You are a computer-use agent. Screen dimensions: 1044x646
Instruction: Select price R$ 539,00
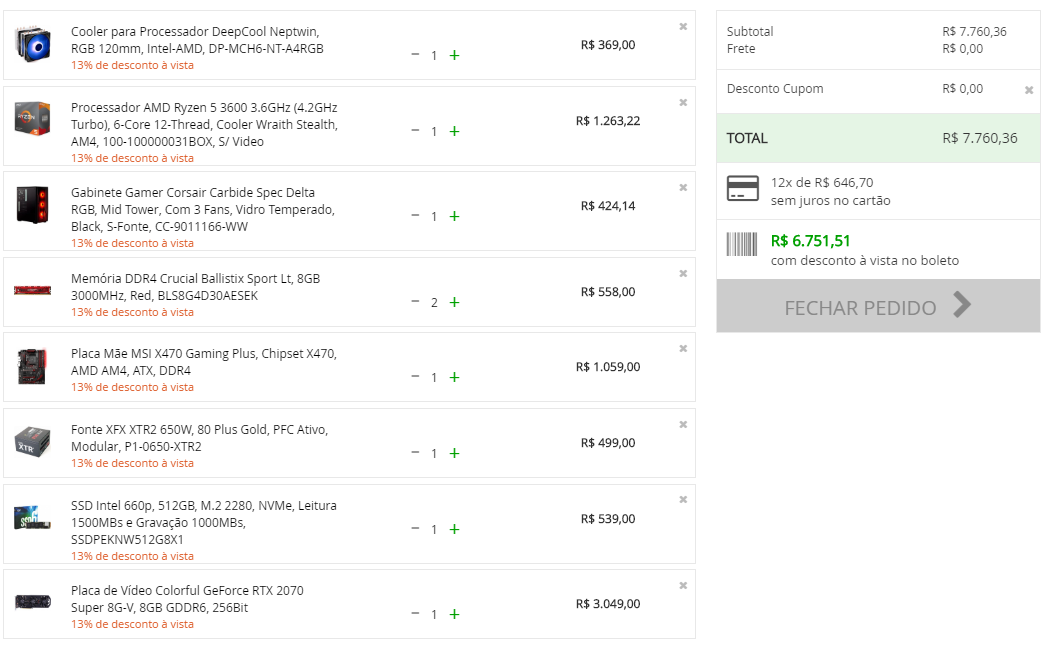[608, 519]
